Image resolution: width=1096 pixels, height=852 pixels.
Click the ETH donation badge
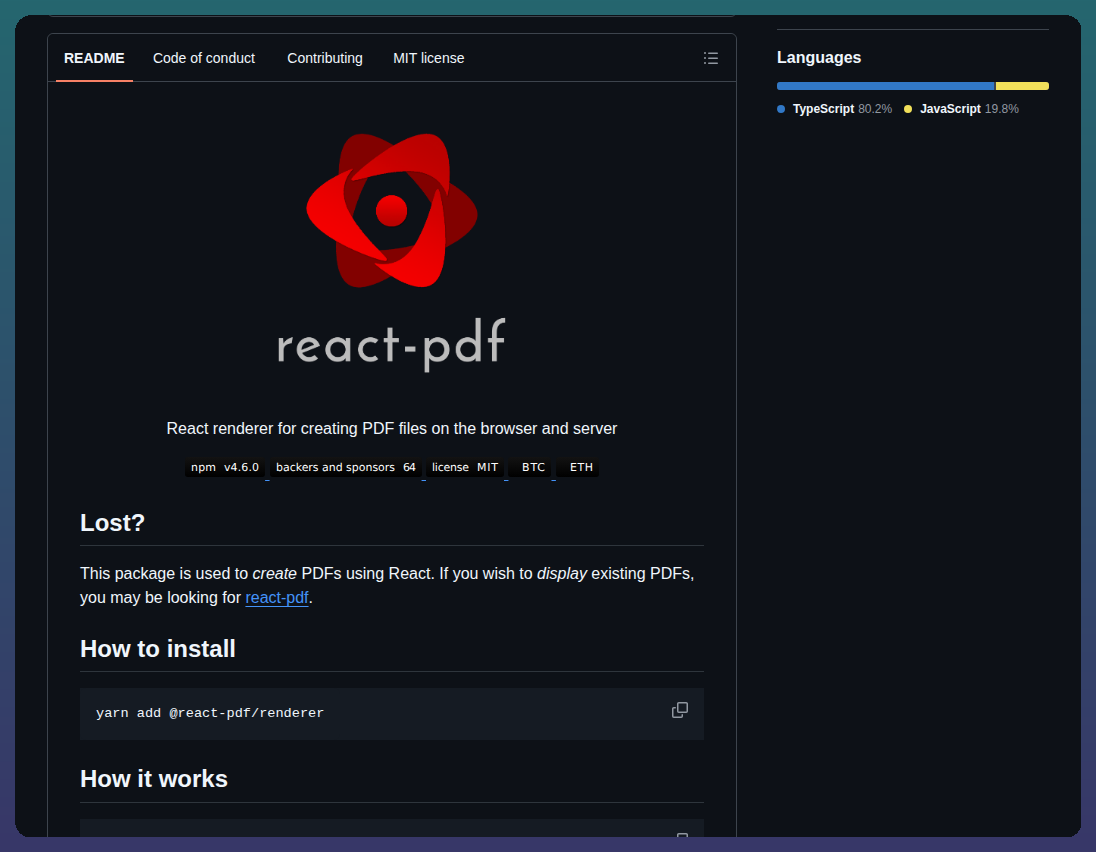click(x=577, y=467)
